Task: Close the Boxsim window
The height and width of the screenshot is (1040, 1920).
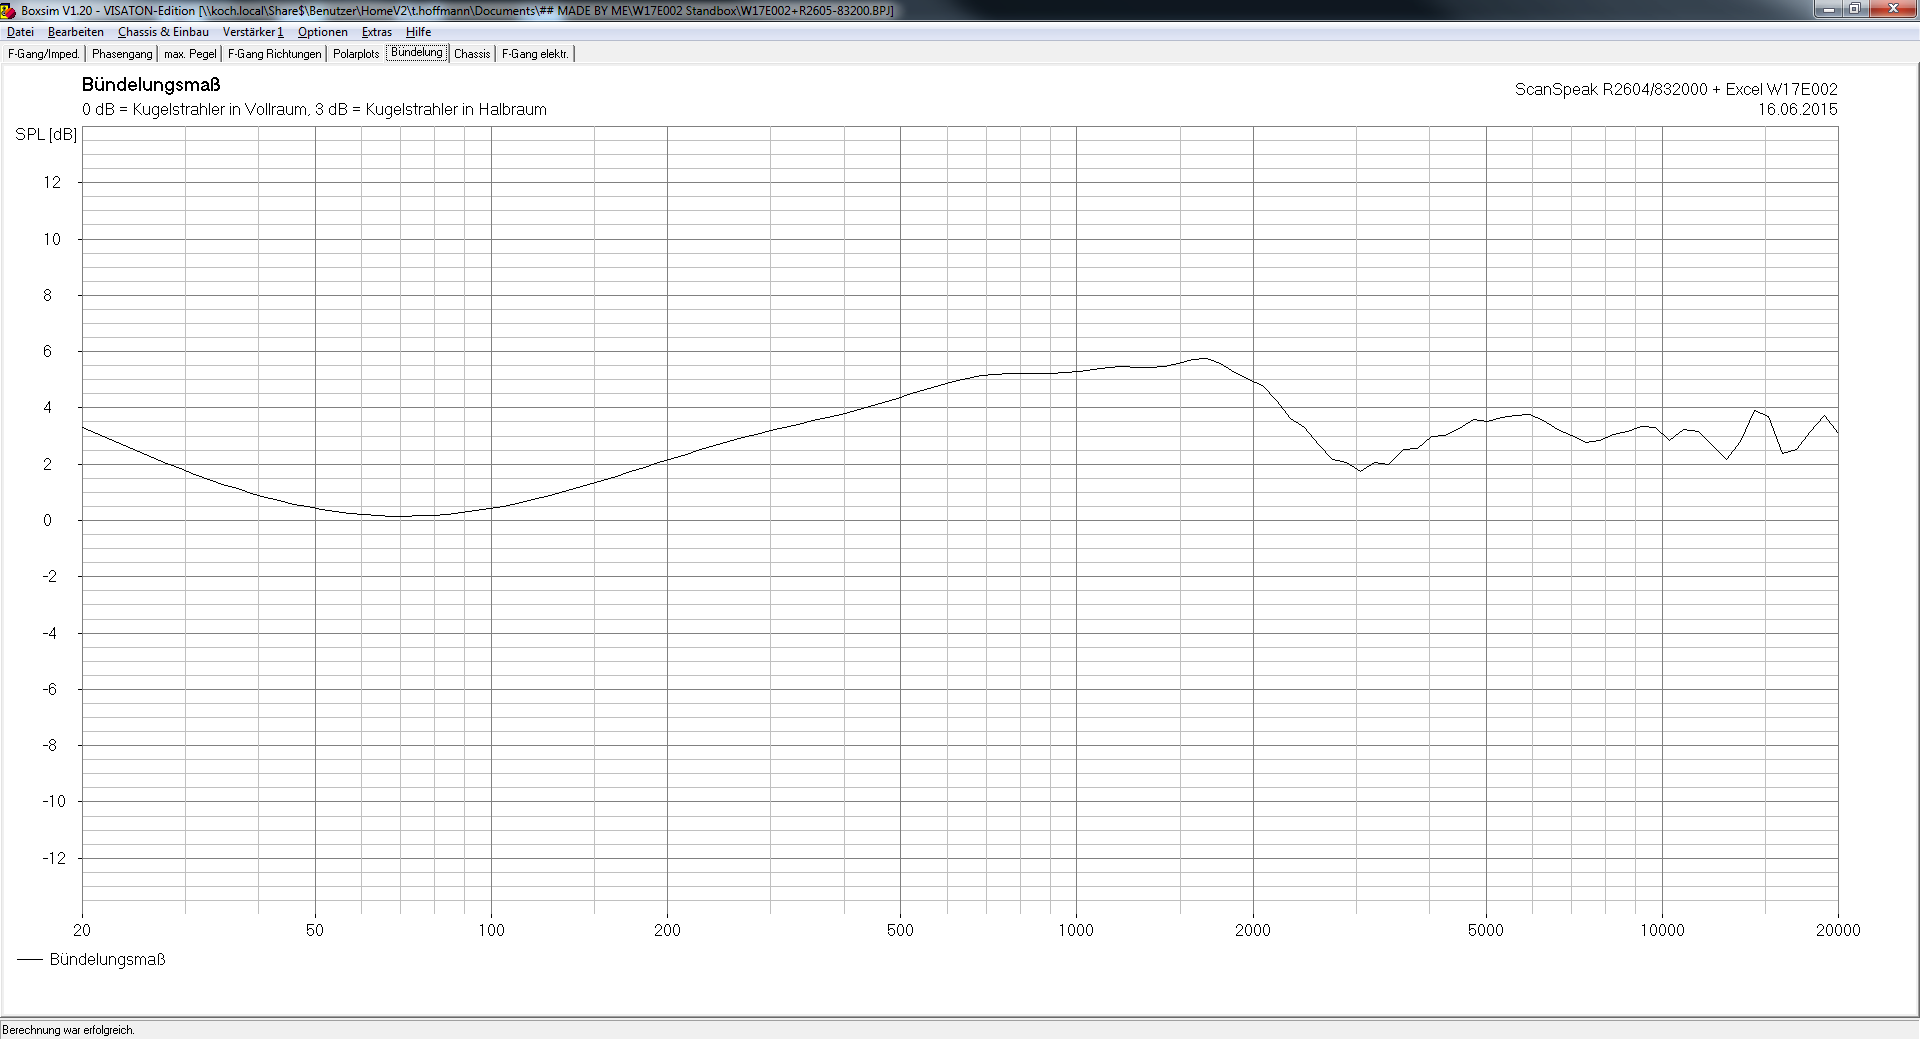Action: [x=1892, y=9]
